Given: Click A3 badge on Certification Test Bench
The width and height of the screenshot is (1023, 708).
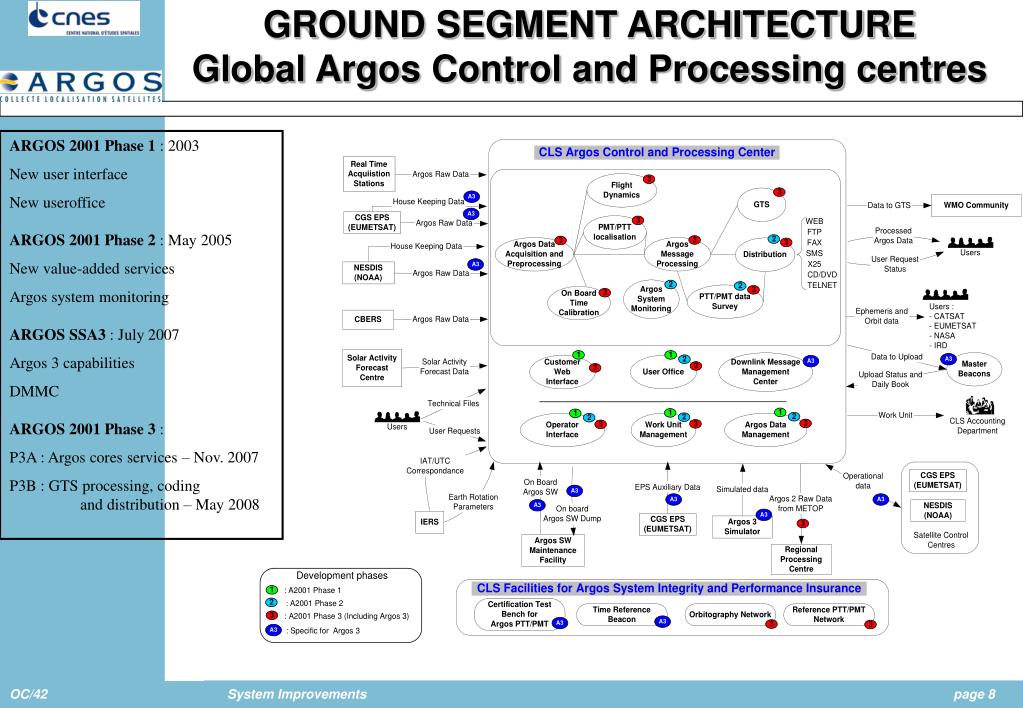Looking at the screenshot, I should click(x=559, y=623).
